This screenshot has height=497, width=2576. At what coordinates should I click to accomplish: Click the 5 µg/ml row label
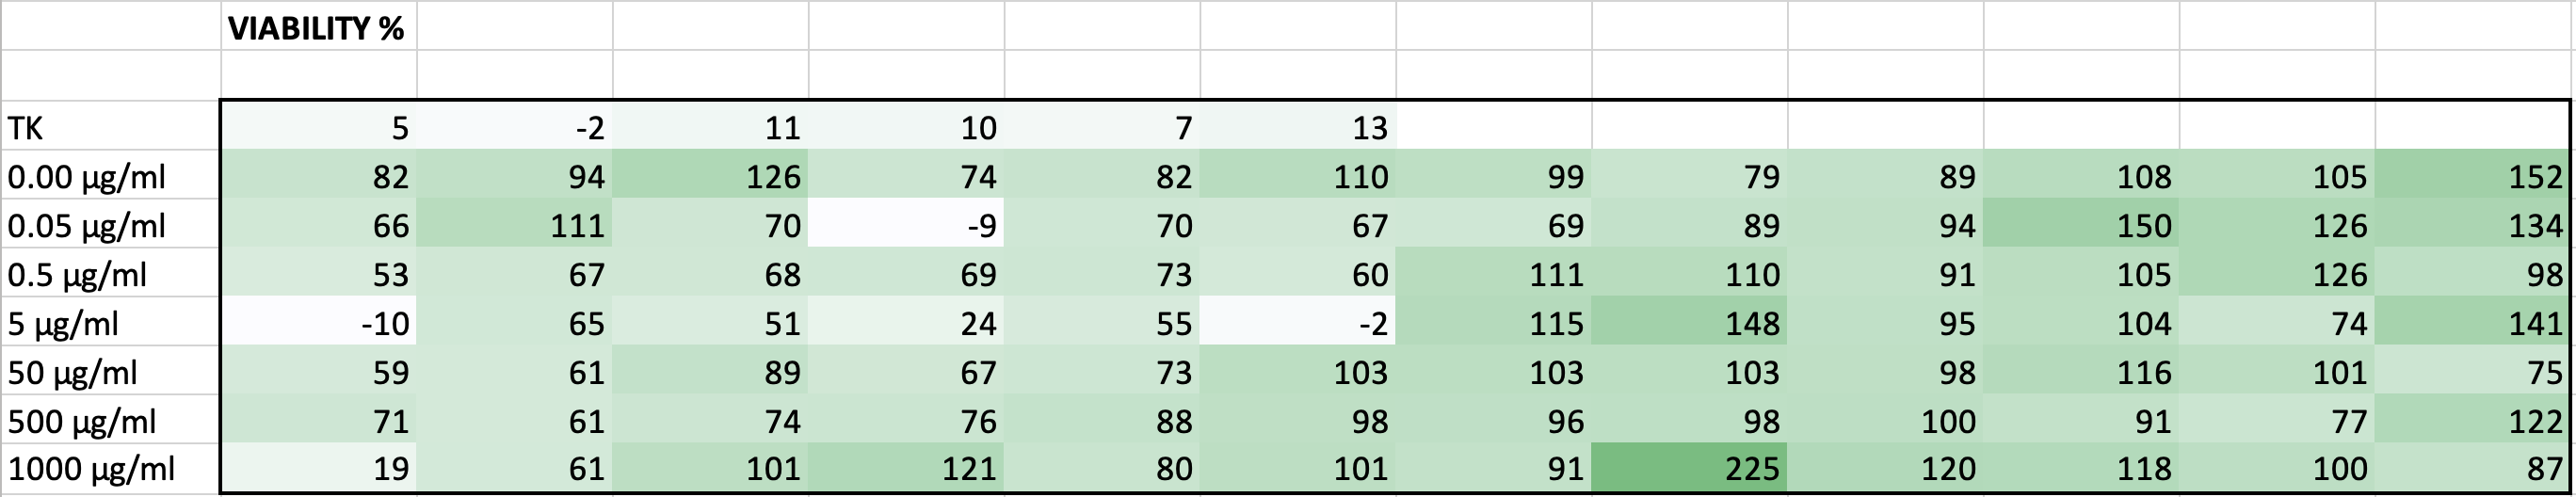click(110, 324)
